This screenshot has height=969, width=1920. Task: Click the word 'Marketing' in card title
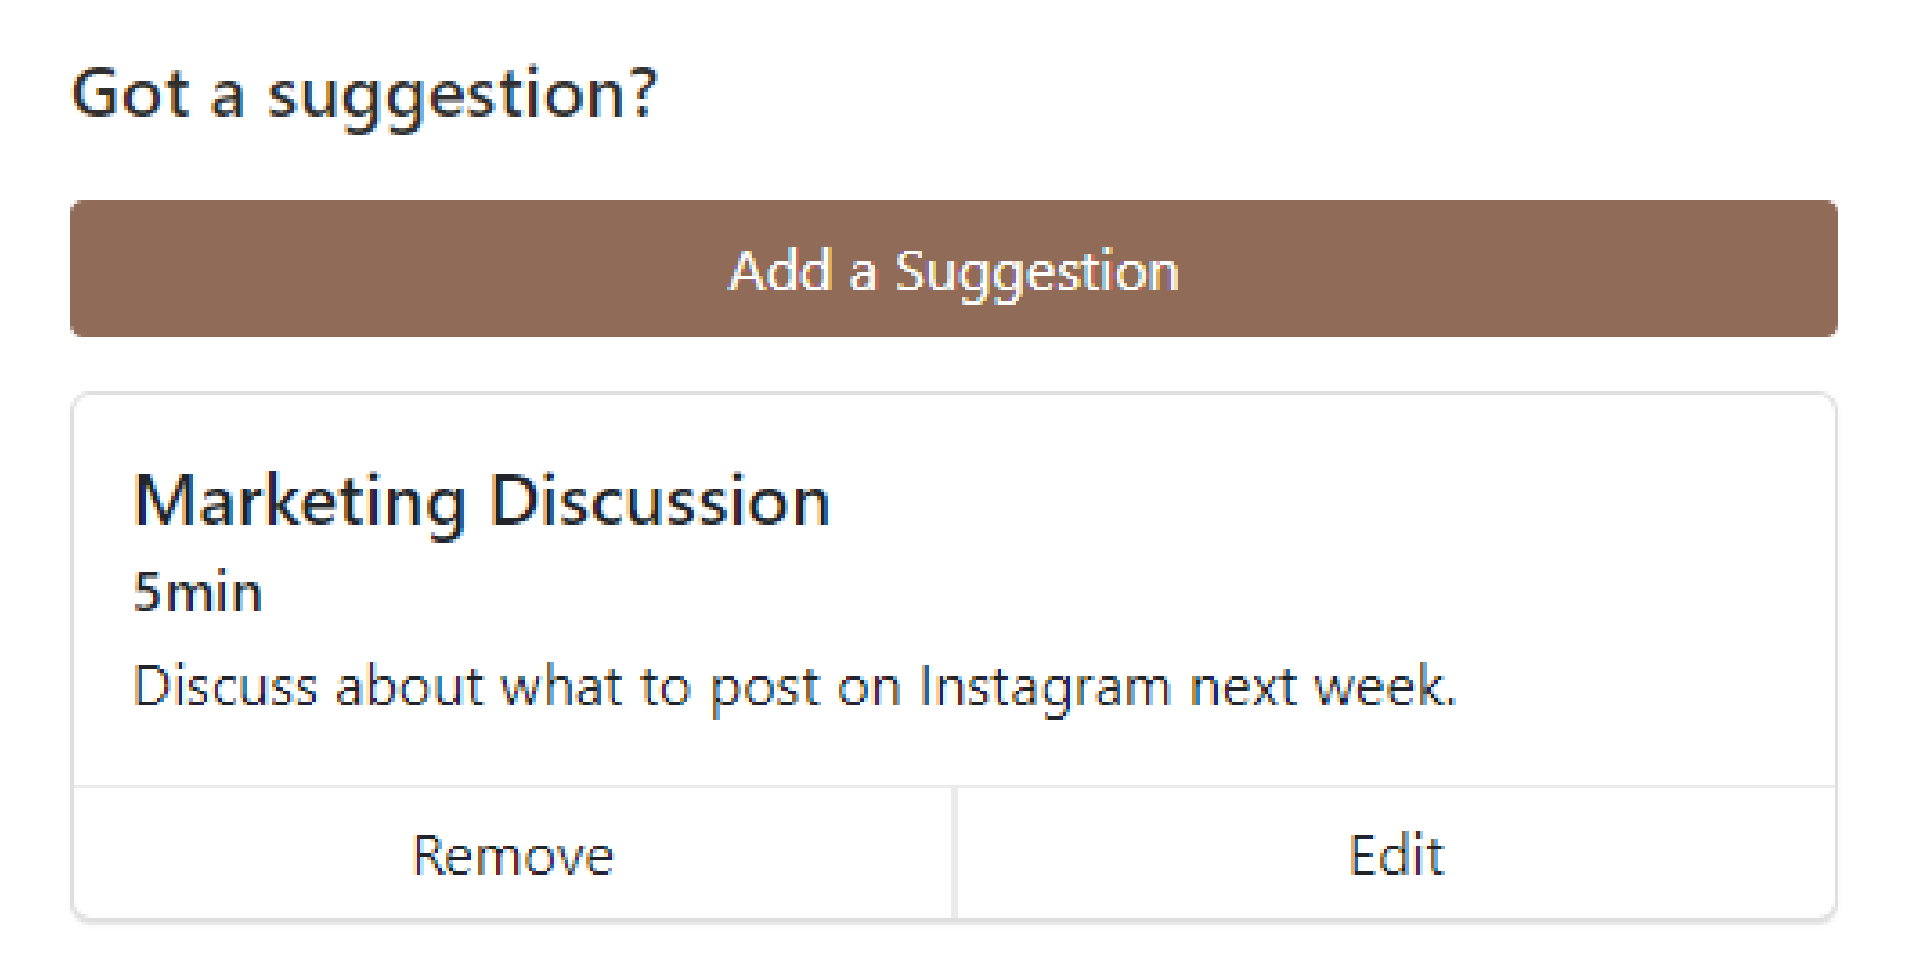pos(300,502)
